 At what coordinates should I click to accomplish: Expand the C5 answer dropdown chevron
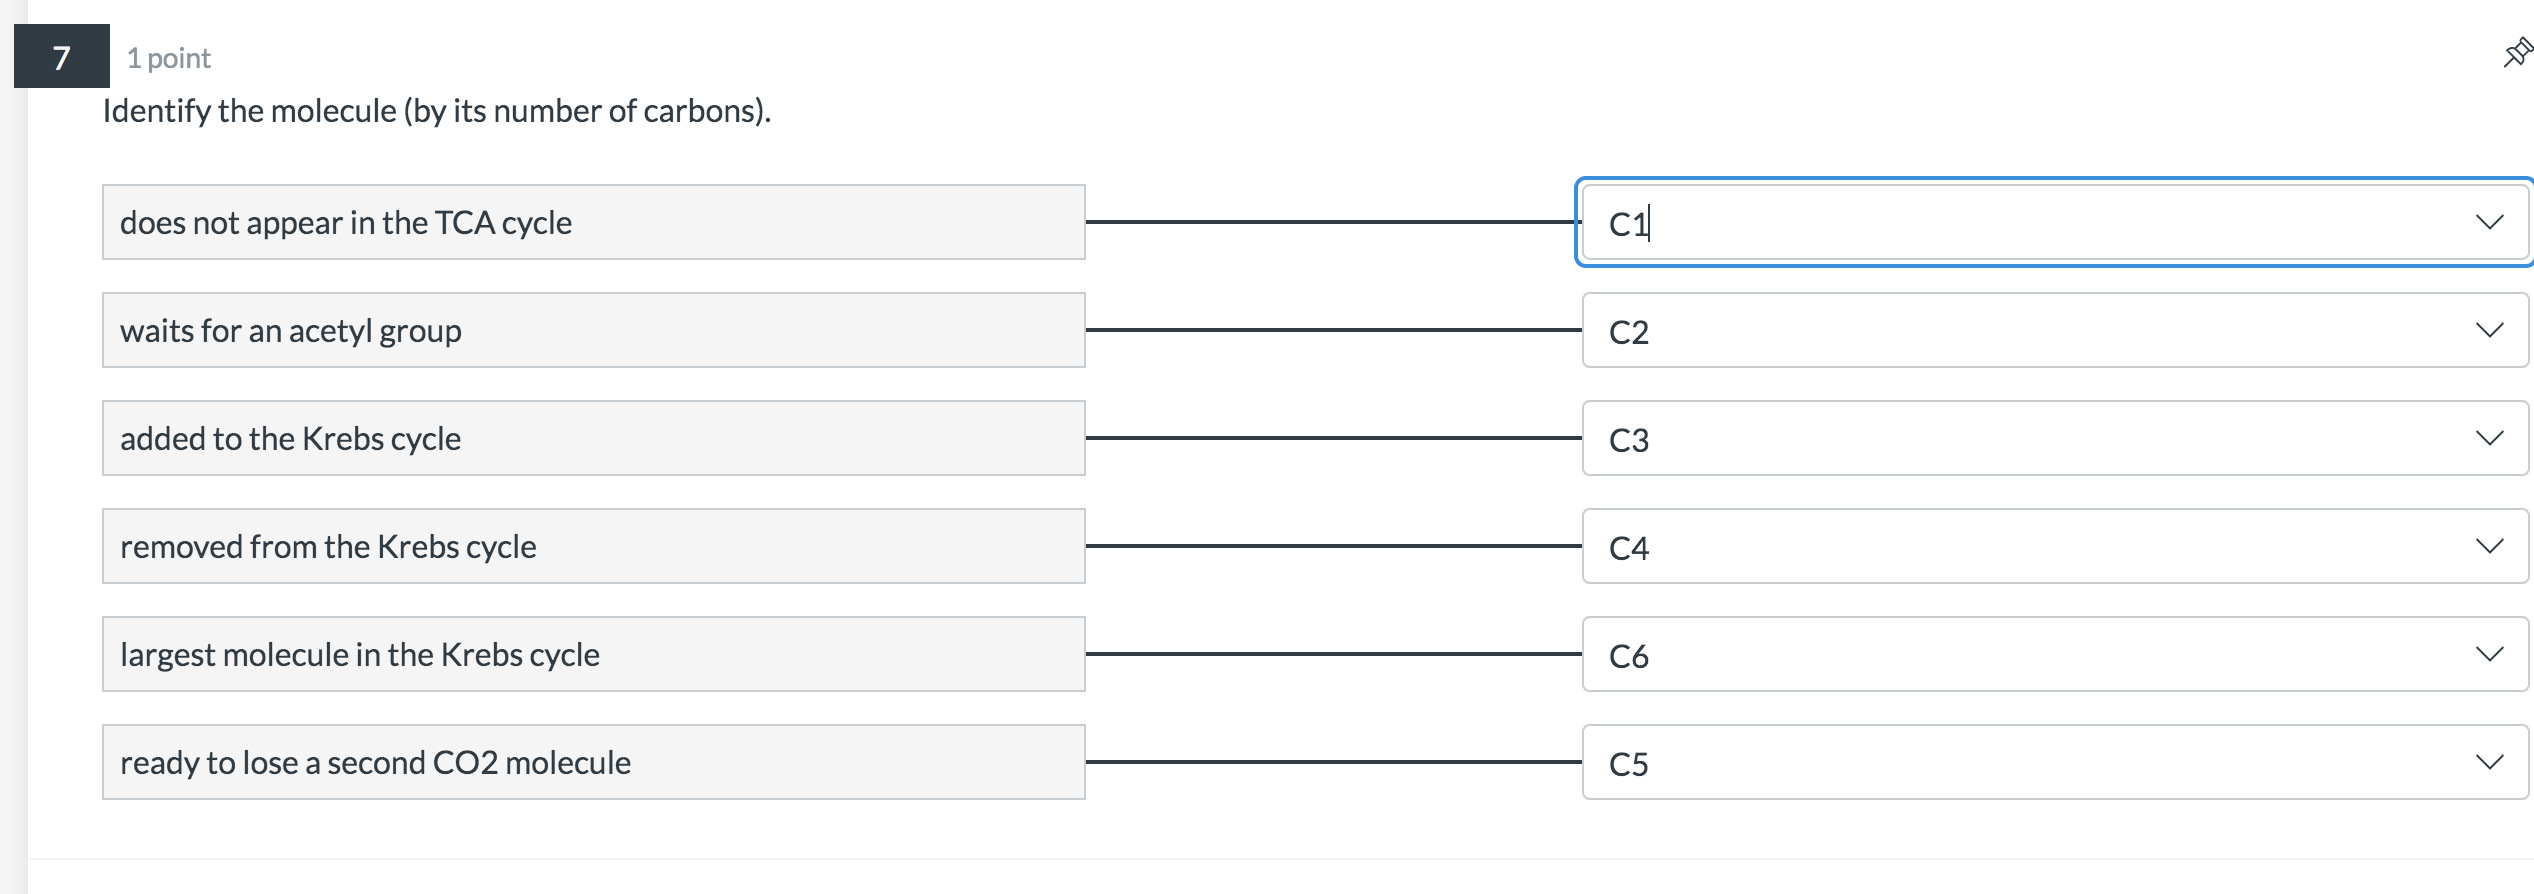click(2489, 762)
